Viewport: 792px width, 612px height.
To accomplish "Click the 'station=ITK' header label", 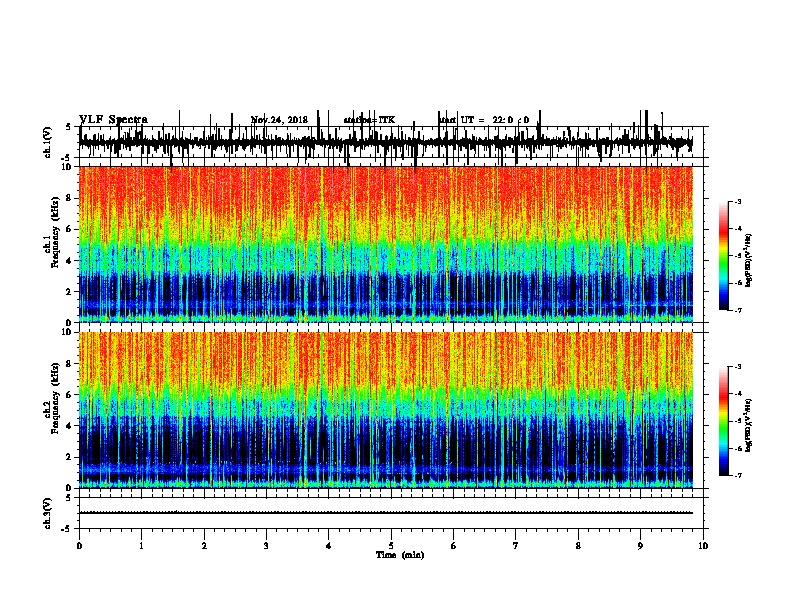I will point(369,120).
